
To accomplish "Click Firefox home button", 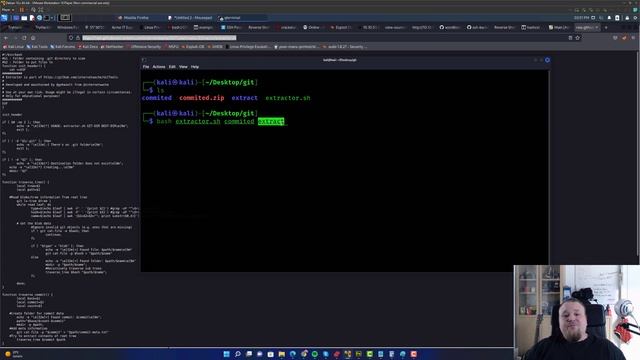I will pos(33,38).
